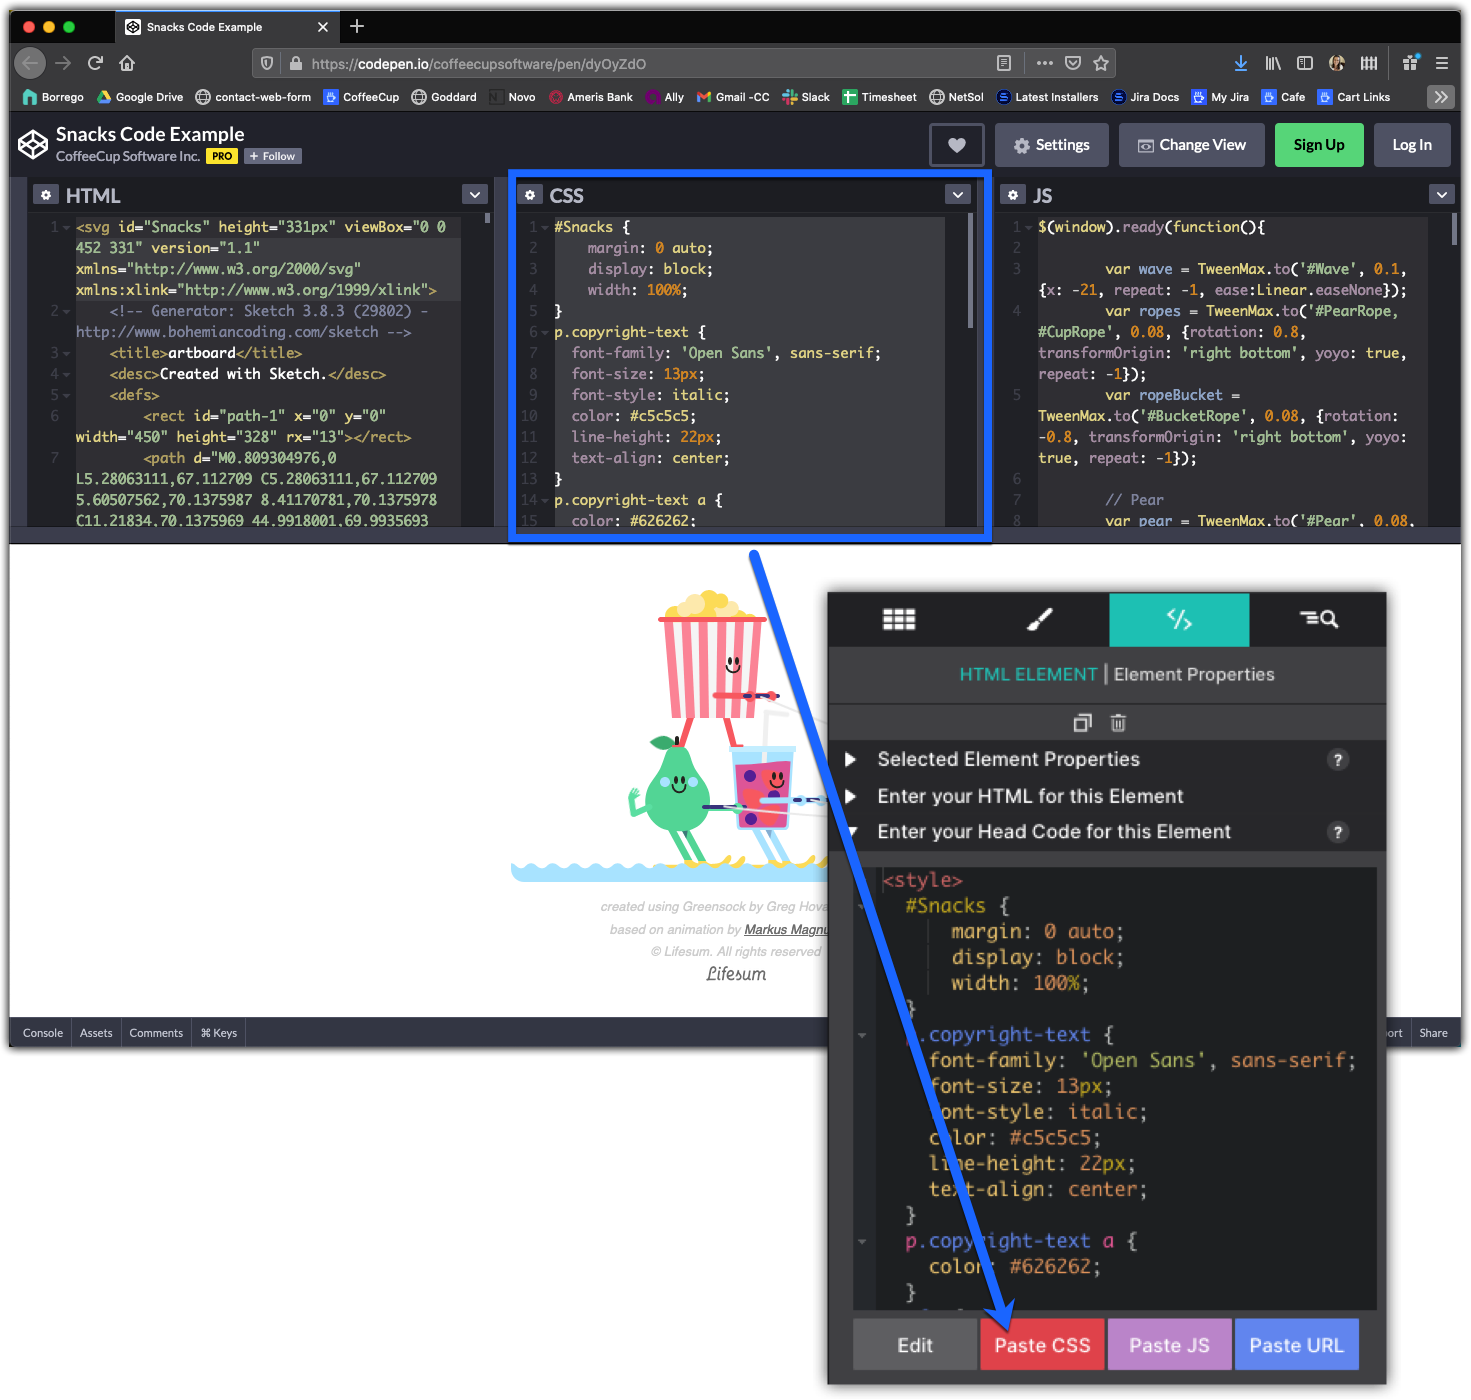This screenshot has height=1400, width=1471.
Task: Open the Slack bookmark
Action: coord(806,97)
